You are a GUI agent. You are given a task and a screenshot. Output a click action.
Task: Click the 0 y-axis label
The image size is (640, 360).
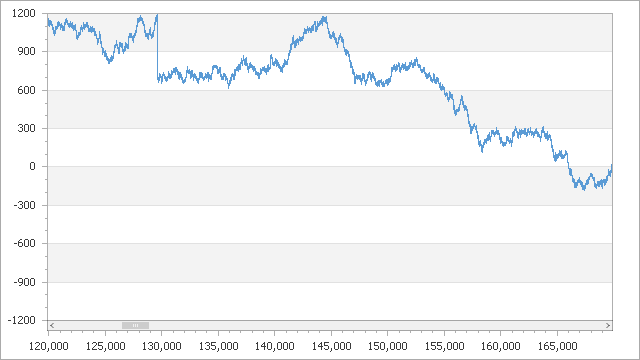[32, 167]
